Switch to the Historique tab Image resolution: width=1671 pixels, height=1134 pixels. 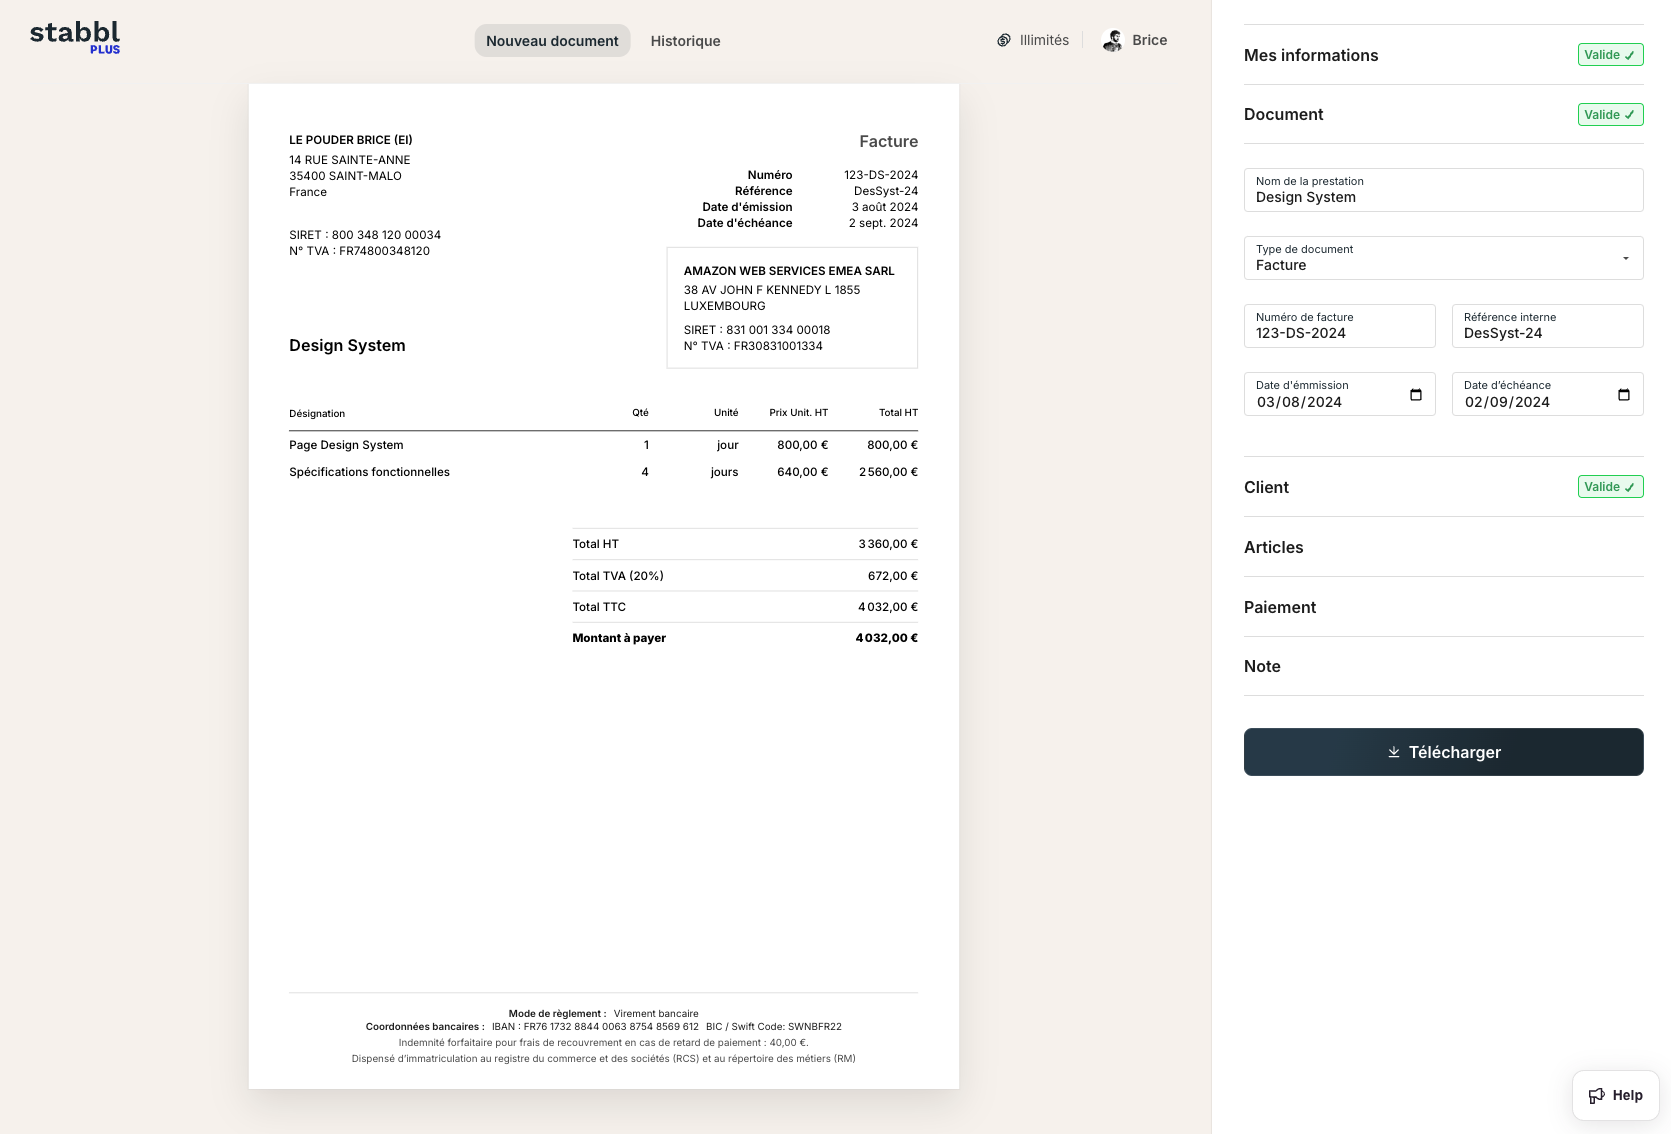pyautogui.click(x=685, y=41)
